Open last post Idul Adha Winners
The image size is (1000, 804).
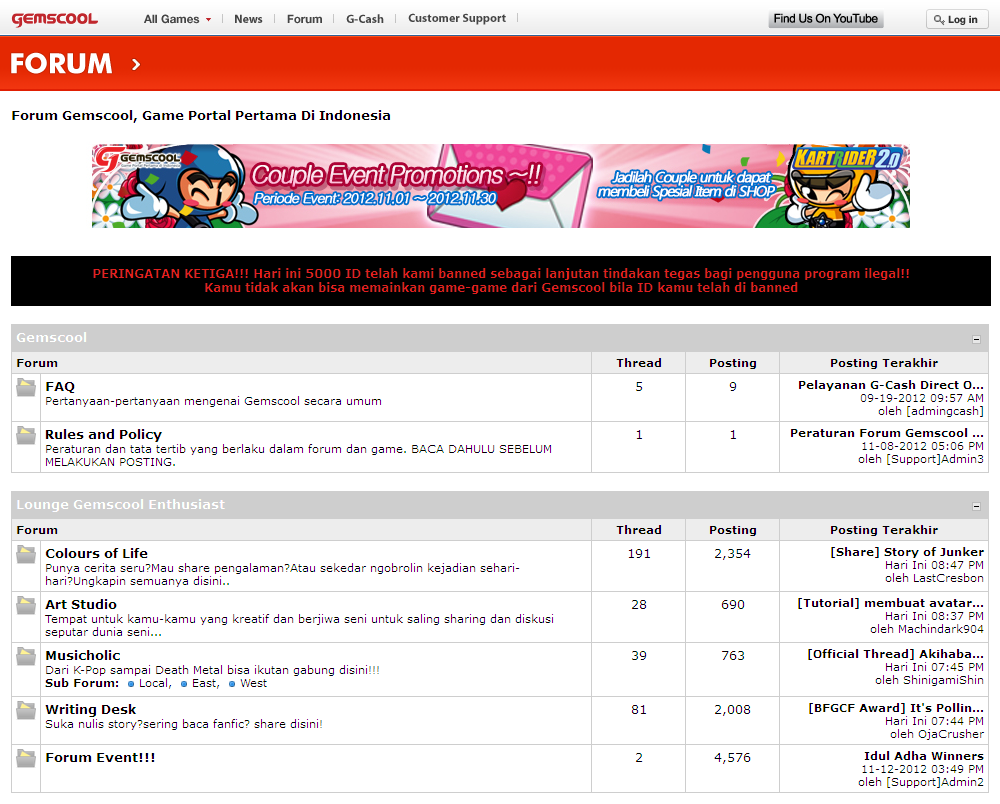[923, 756]
